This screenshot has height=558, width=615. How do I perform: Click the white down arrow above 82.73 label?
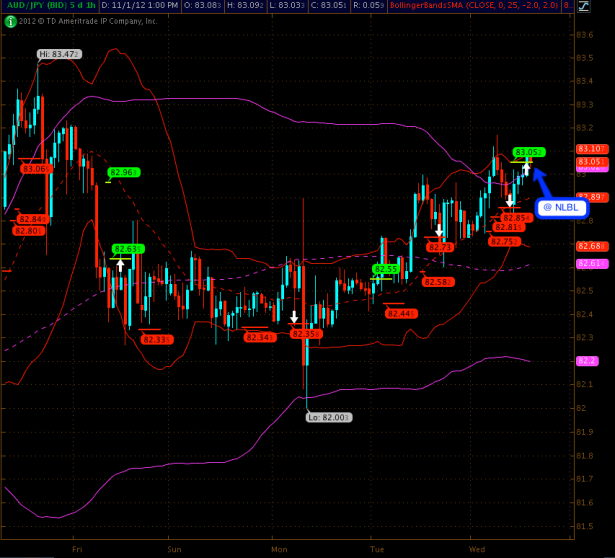pos(439,231)
